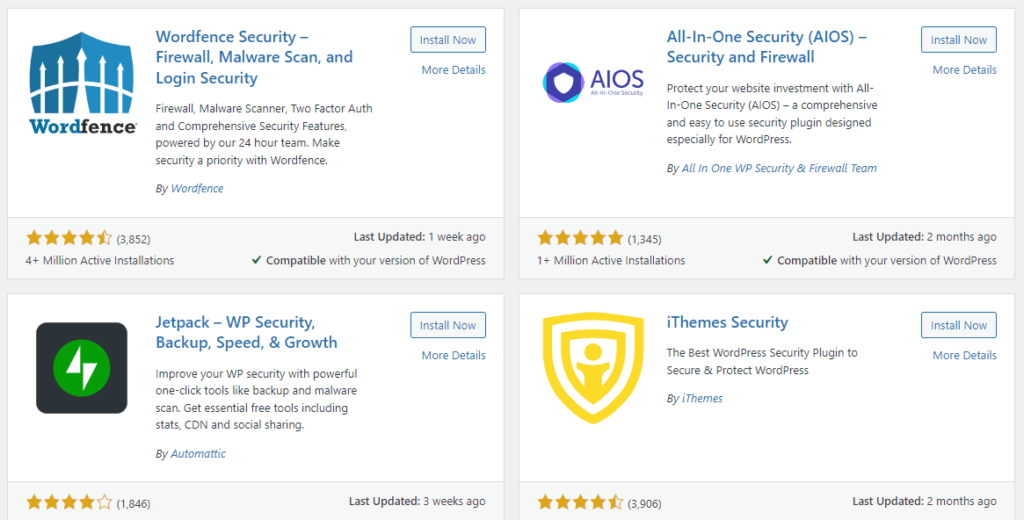This screenshot has height=520, width=1024.
Task: Install the All-In-One Security plugin
Action: 959,40
